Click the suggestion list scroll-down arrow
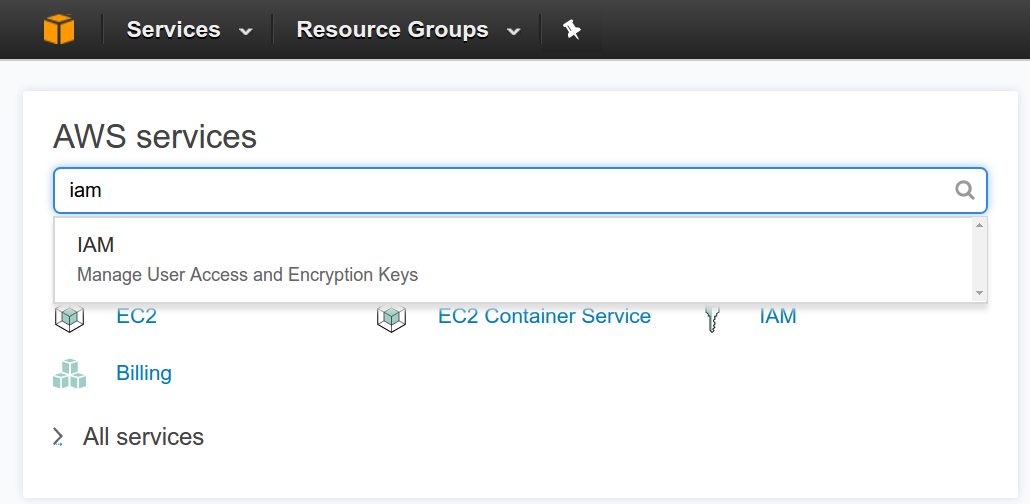This screenshot has height=504, width=1030. coord(979,293)
